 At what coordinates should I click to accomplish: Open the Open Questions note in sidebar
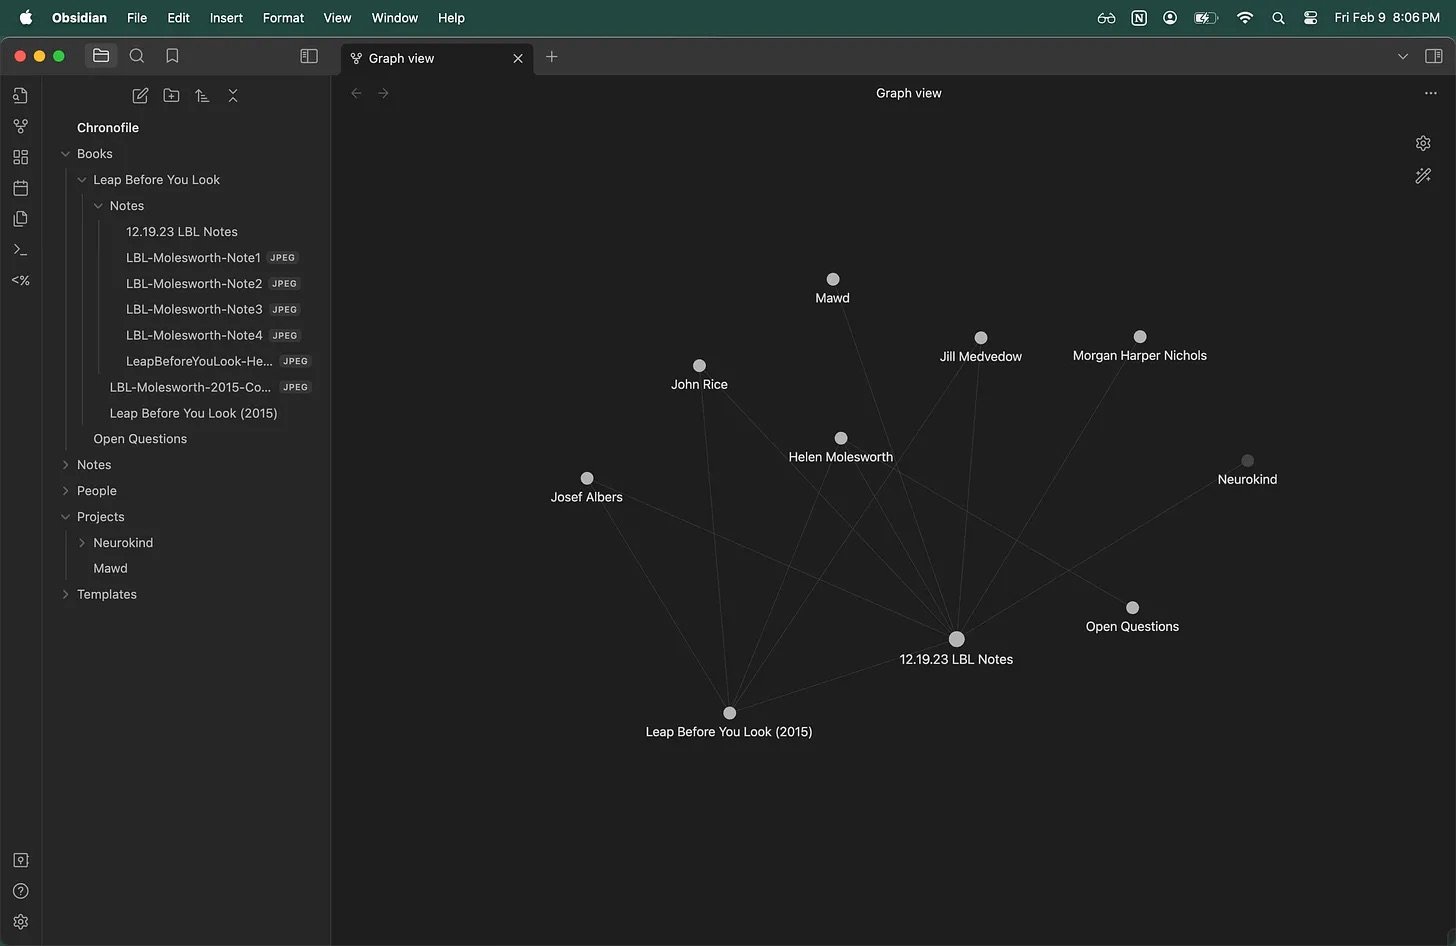140,439
